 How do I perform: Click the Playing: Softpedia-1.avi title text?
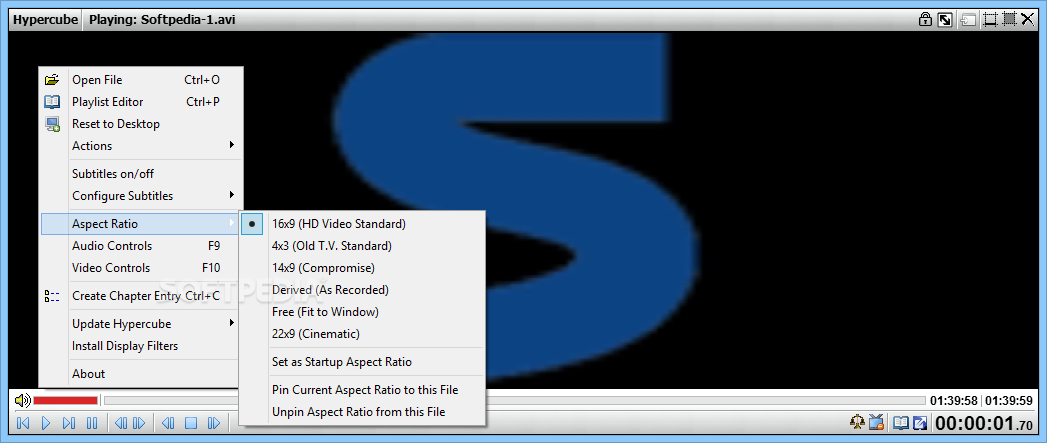pos(162,19)
